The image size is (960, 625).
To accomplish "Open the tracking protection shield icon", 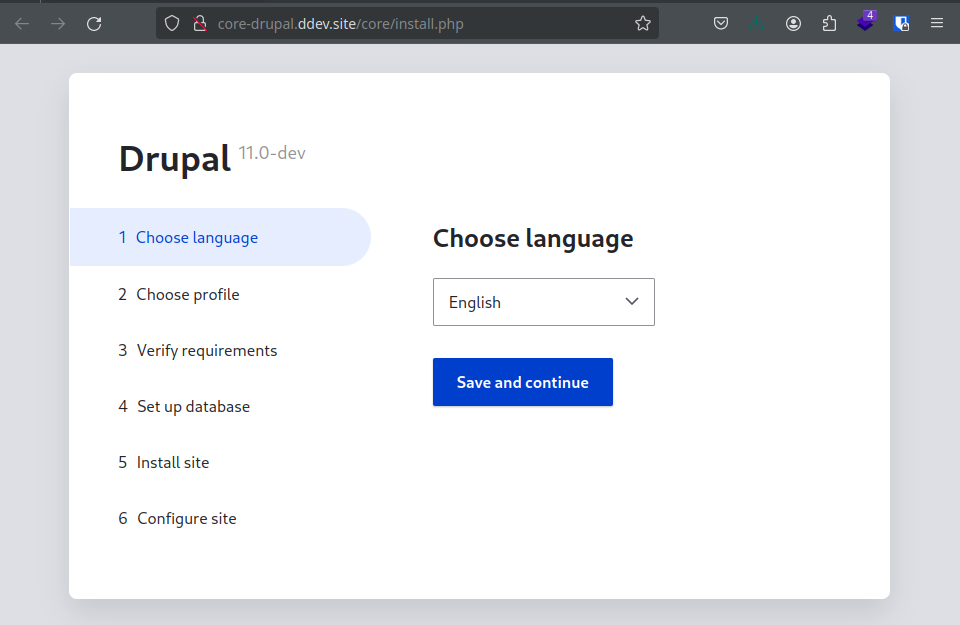I will pos(171,23).
